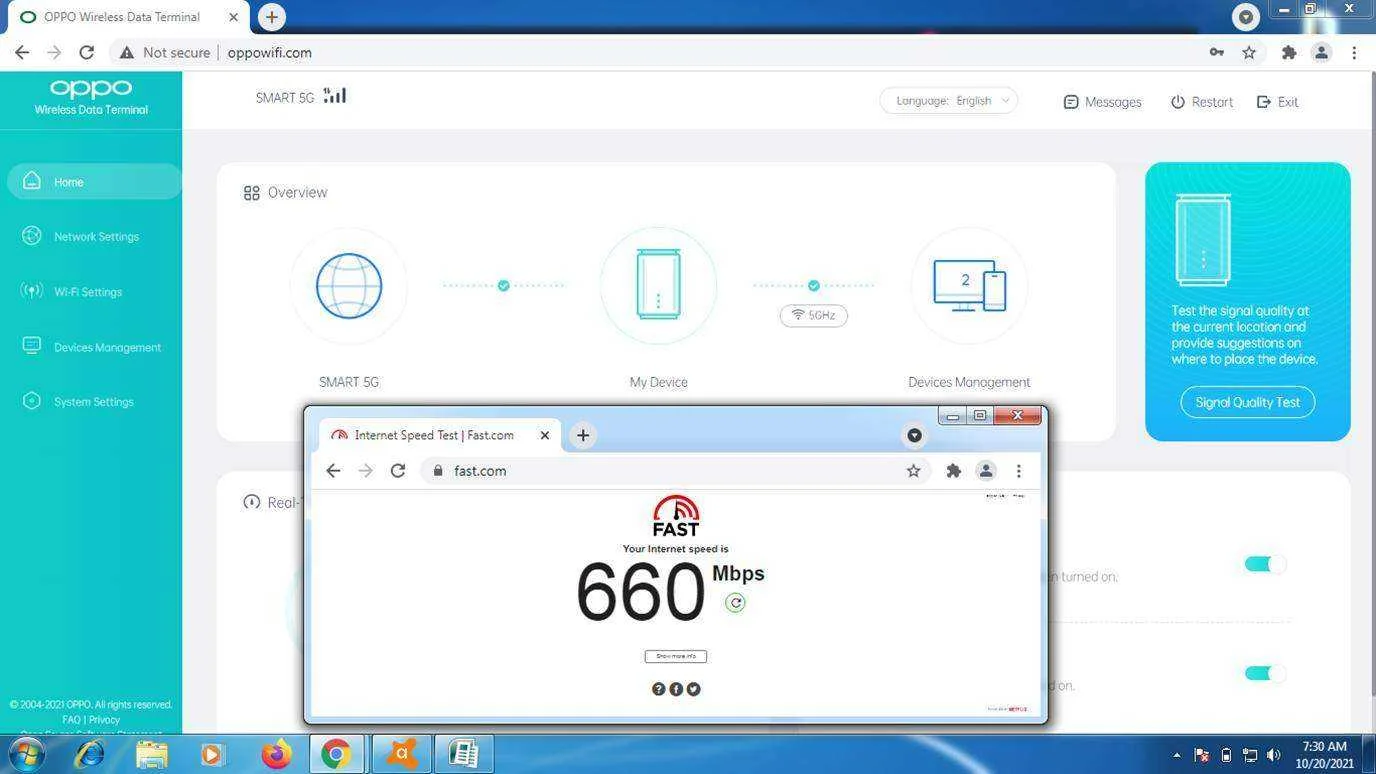
Task: Open the Privacy link in sidebar footer
Action: click(104, 720)
